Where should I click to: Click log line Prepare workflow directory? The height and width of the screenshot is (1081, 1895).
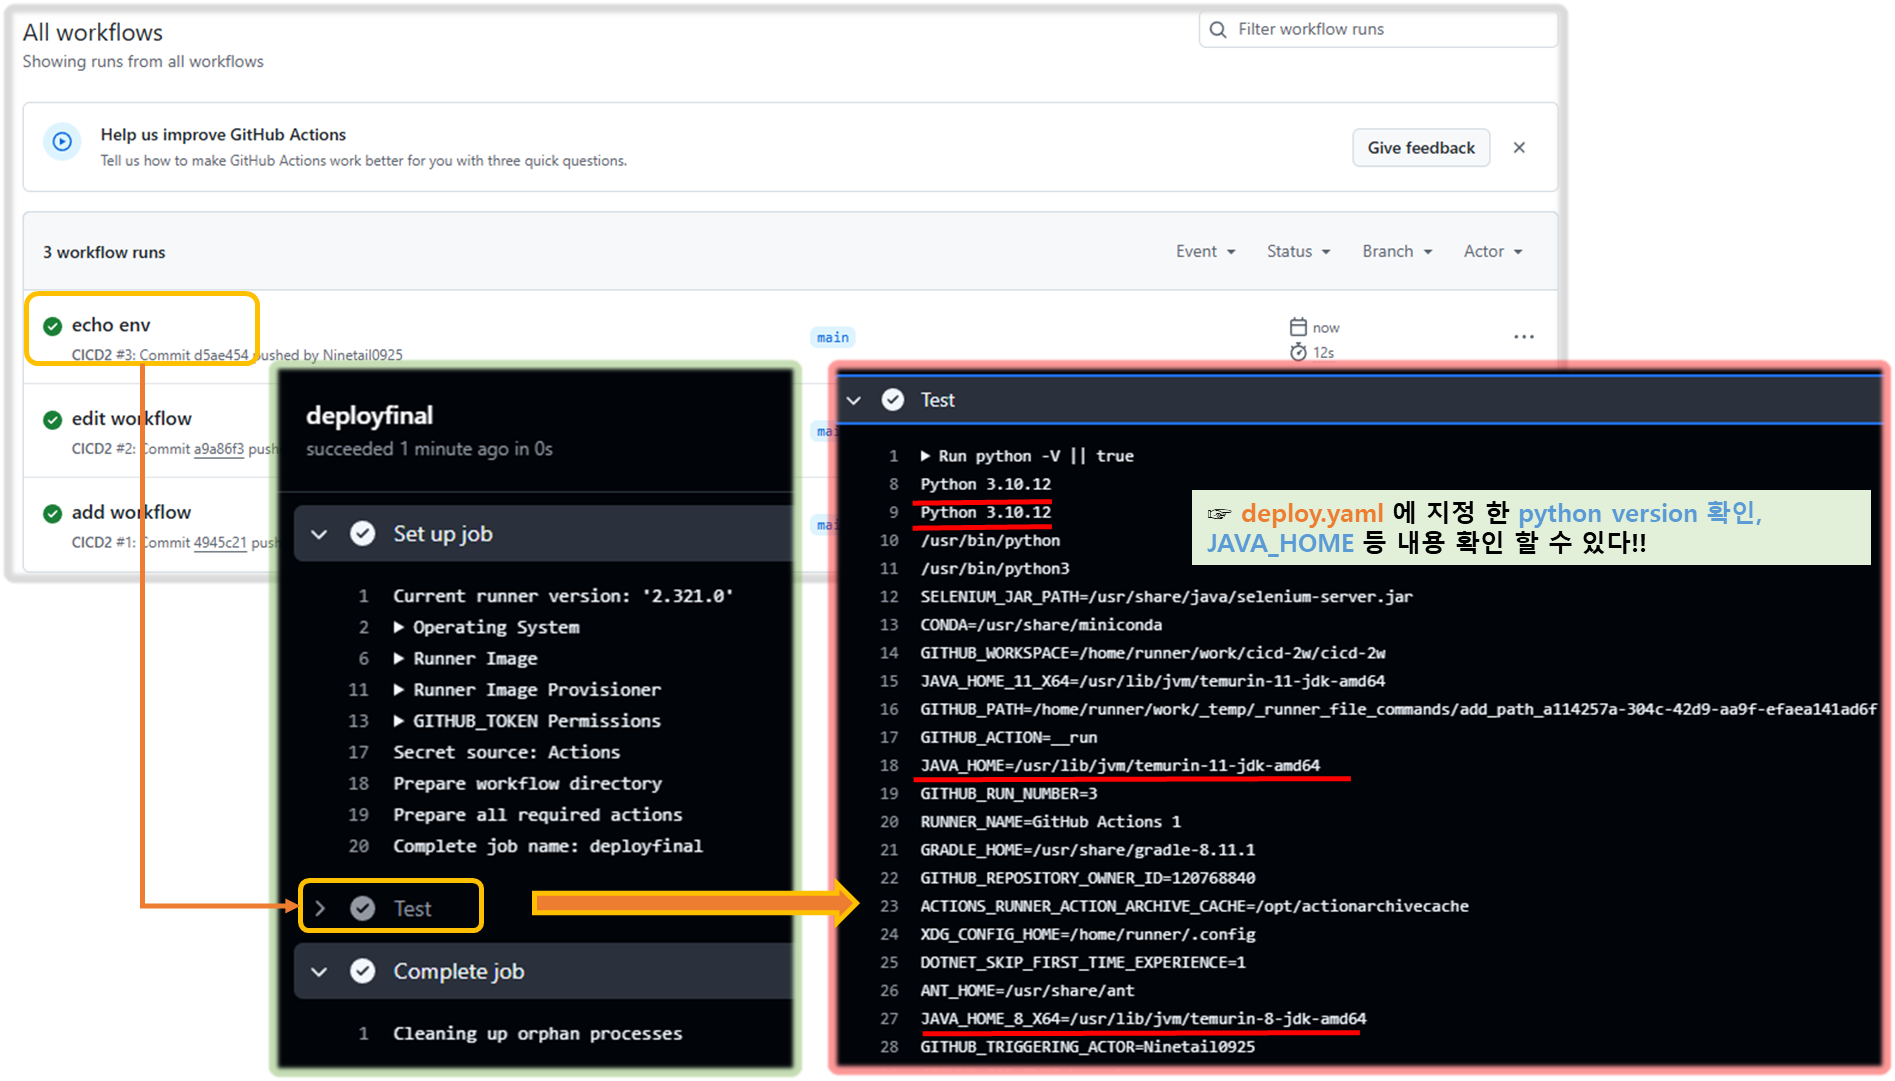[527, 783]
